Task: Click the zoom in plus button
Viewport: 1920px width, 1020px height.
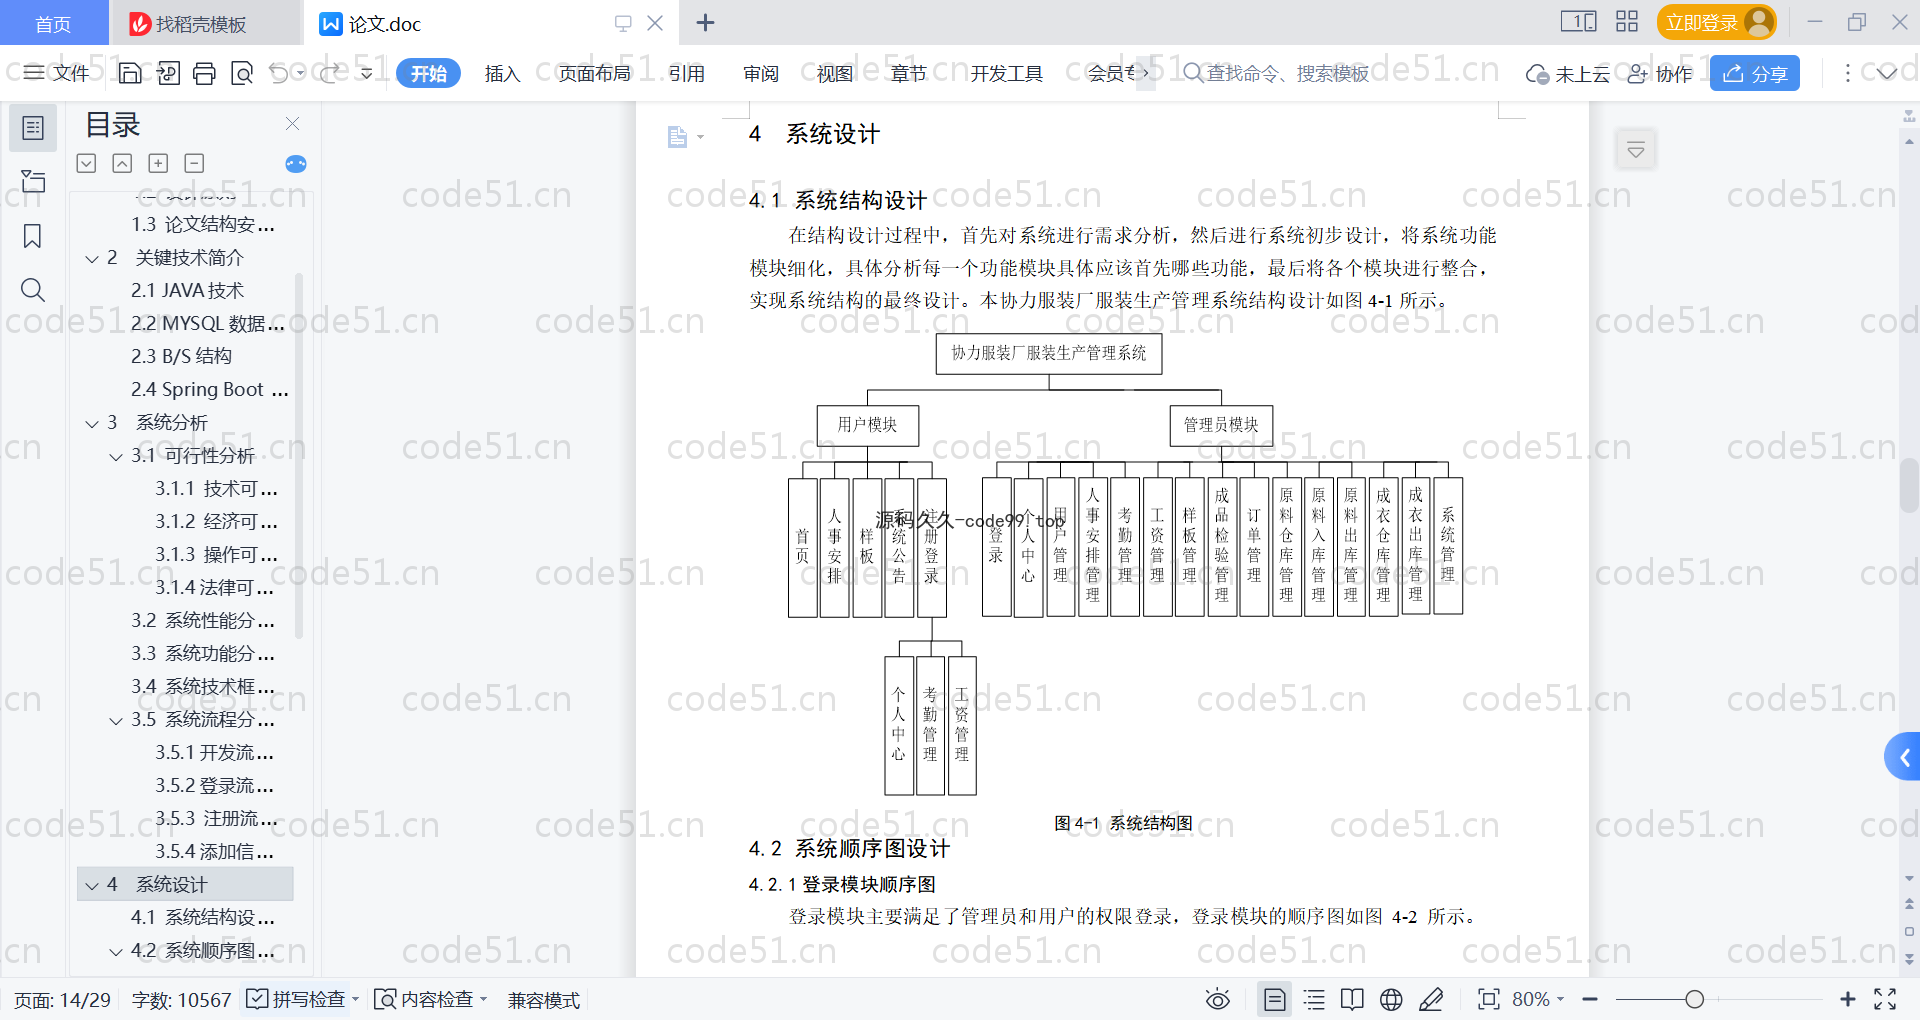Action: 1848,999
